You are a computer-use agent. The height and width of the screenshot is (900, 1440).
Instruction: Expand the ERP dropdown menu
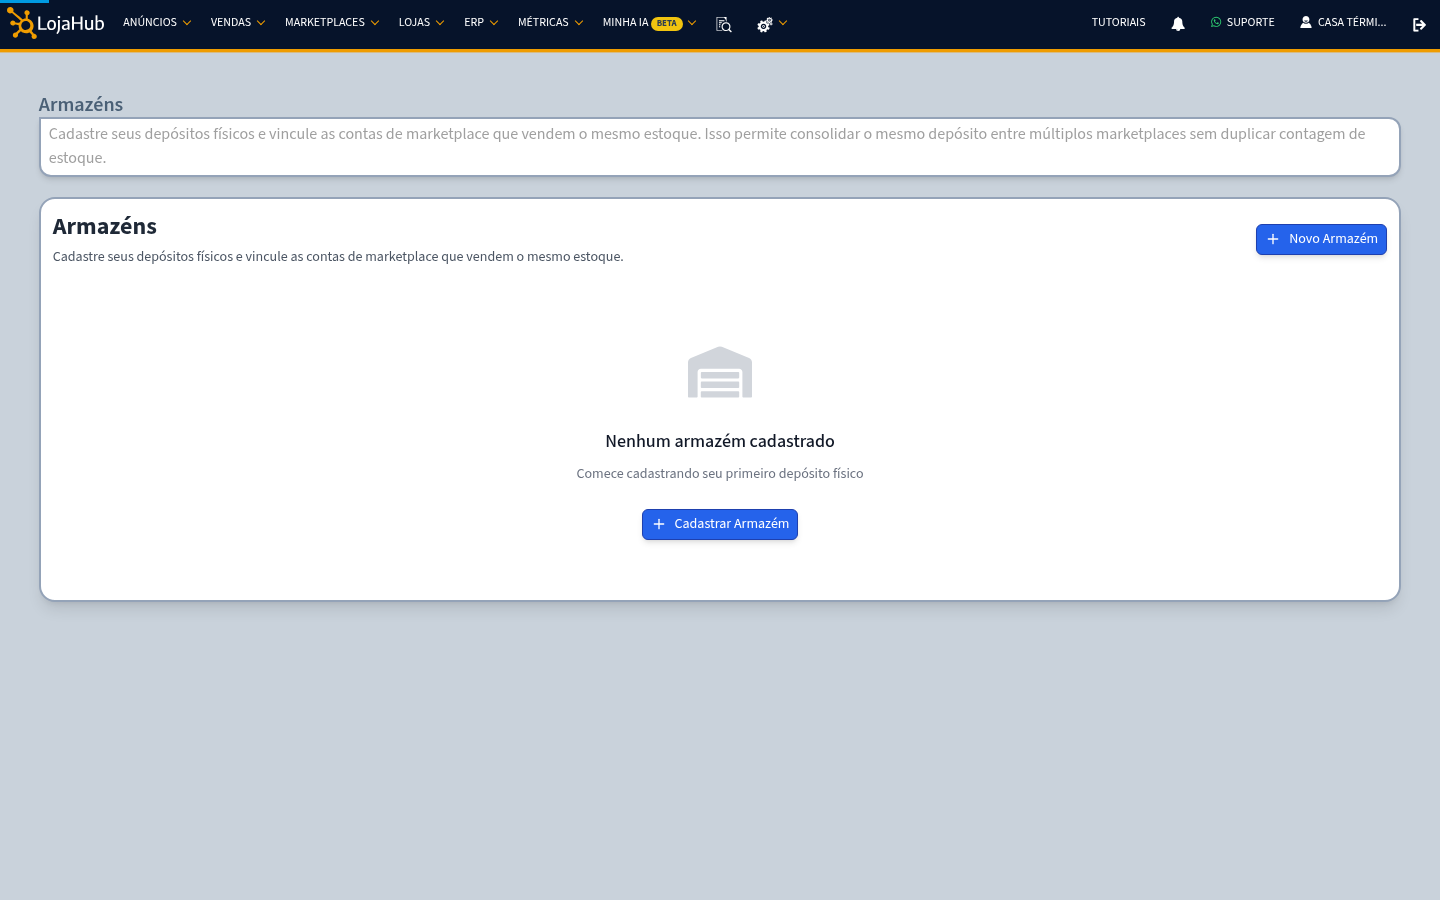pyautogui.click(x=481, y=23)
